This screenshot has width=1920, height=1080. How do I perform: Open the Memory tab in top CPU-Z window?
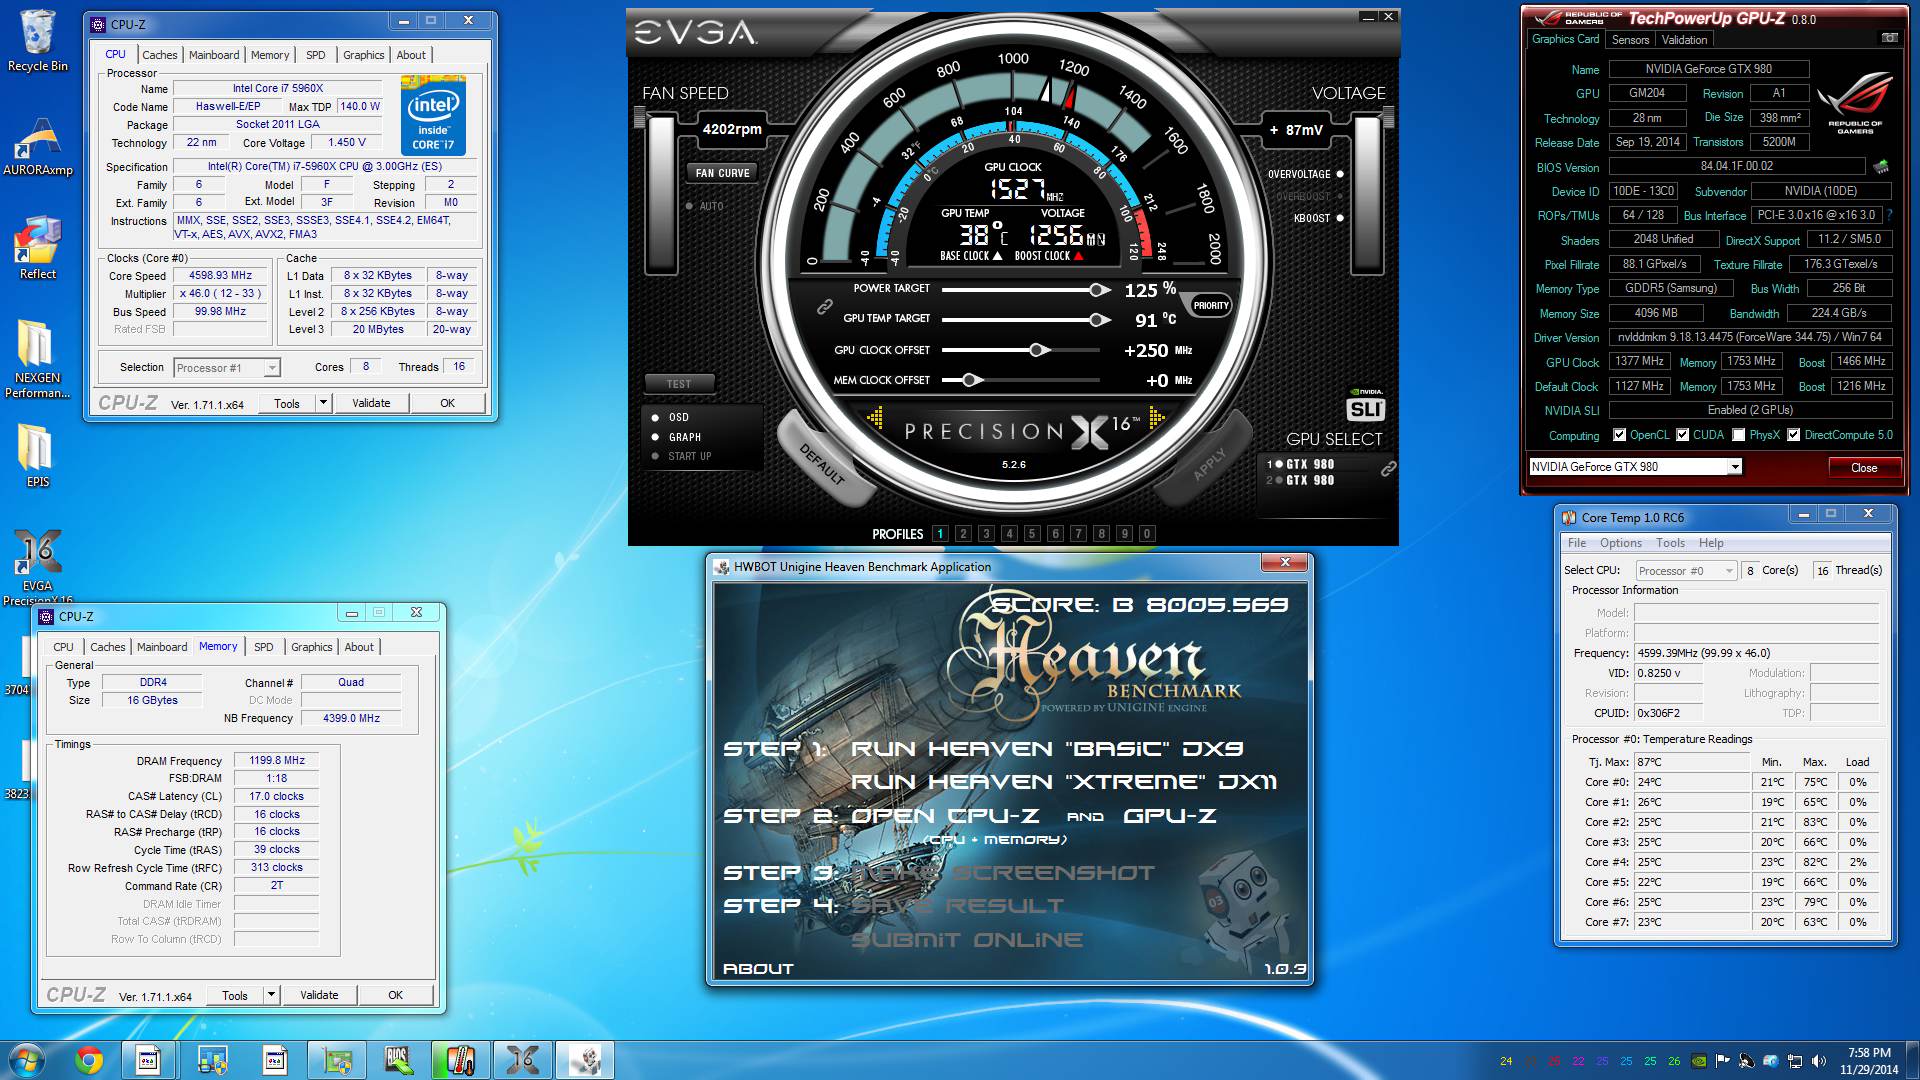click(x=270, y=55)
